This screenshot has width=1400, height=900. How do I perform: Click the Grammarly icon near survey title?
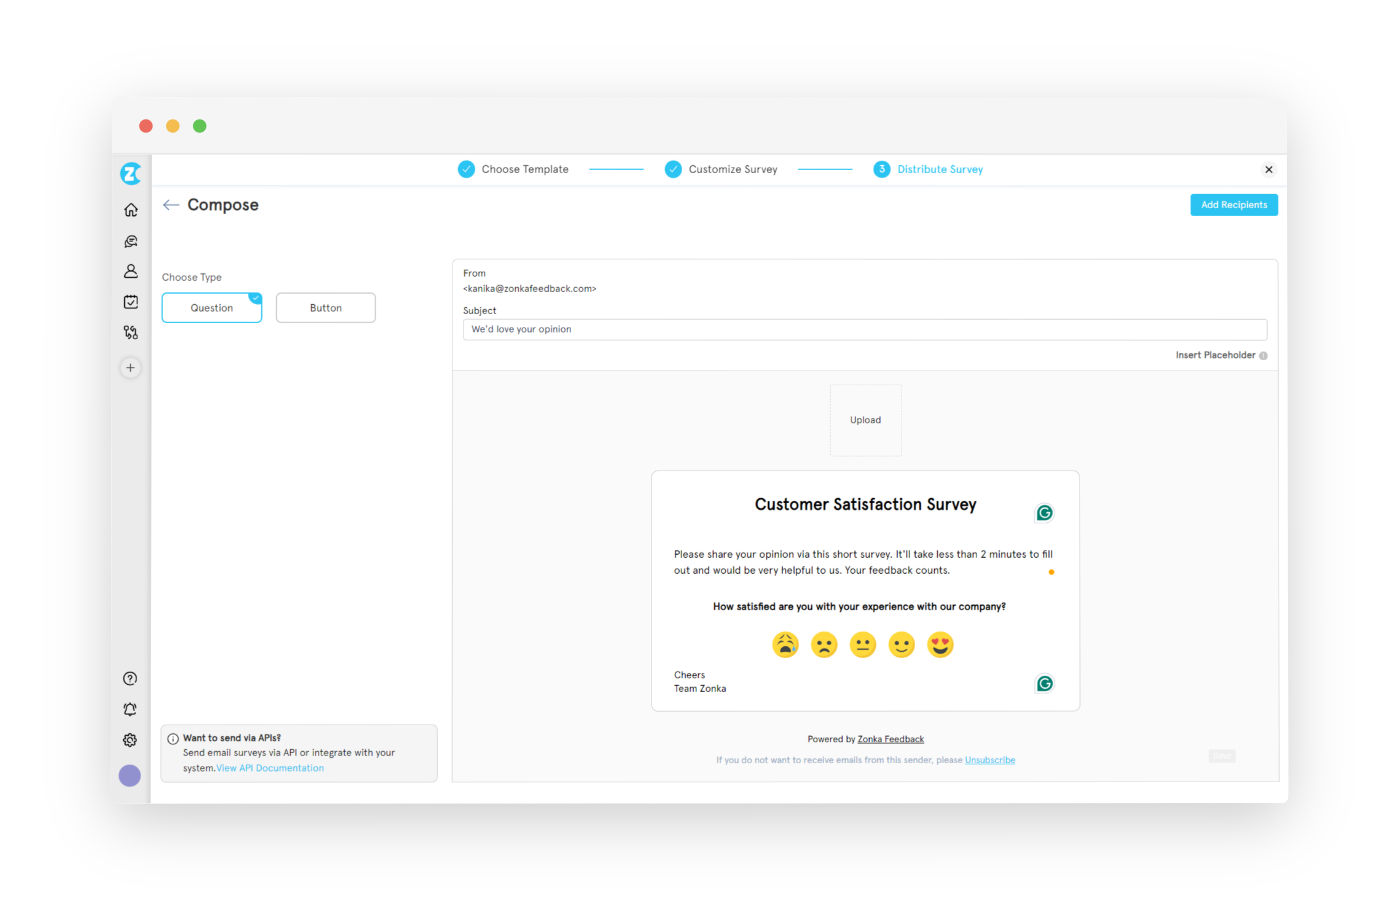[1044, 512]
